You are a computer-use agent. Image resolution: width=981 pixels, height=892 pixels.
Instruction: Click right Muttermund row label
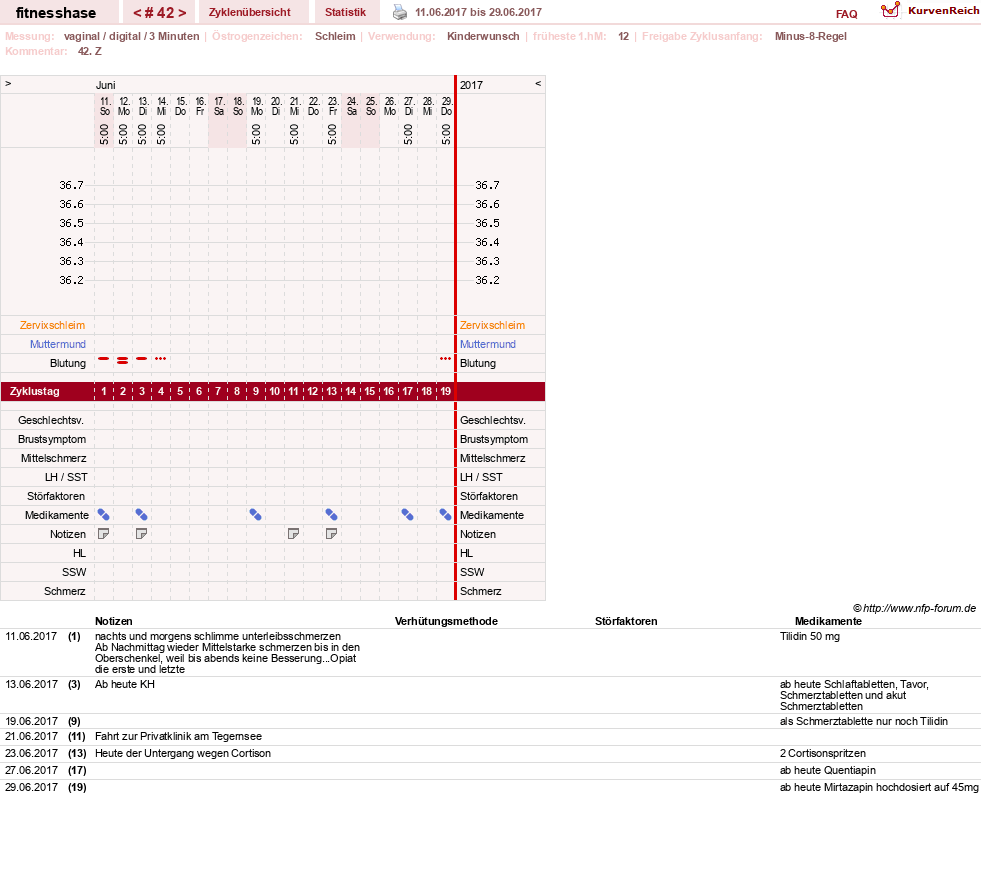click(x=488, y=344)
